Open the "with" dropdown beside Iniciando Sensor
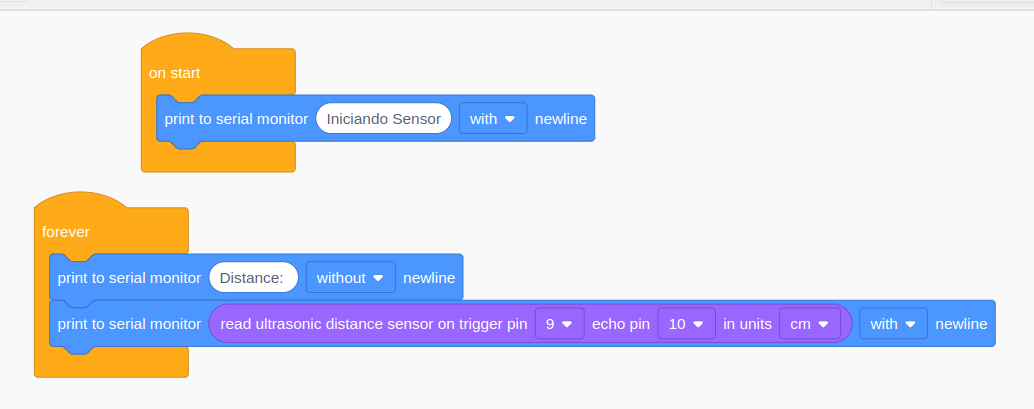This screenshot has width=1034, height=409. pyautogui.click(x=492, y=118)
